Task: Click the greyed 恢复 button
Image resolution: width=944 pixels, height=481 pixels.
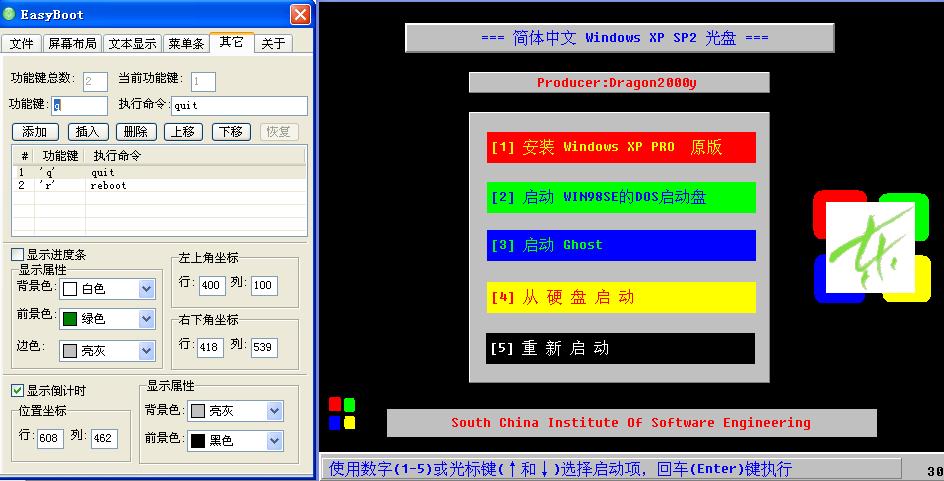Action: tap(279, 132)
